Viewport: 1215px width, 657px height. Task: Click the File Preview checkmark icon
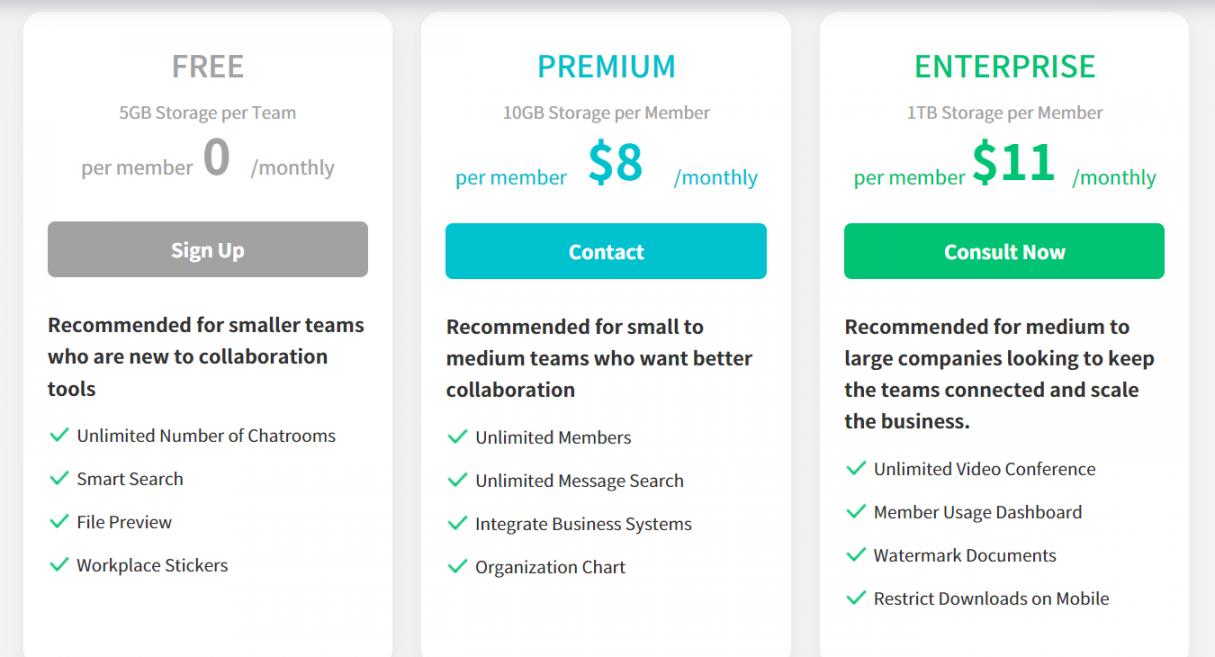tap(59, 521)
